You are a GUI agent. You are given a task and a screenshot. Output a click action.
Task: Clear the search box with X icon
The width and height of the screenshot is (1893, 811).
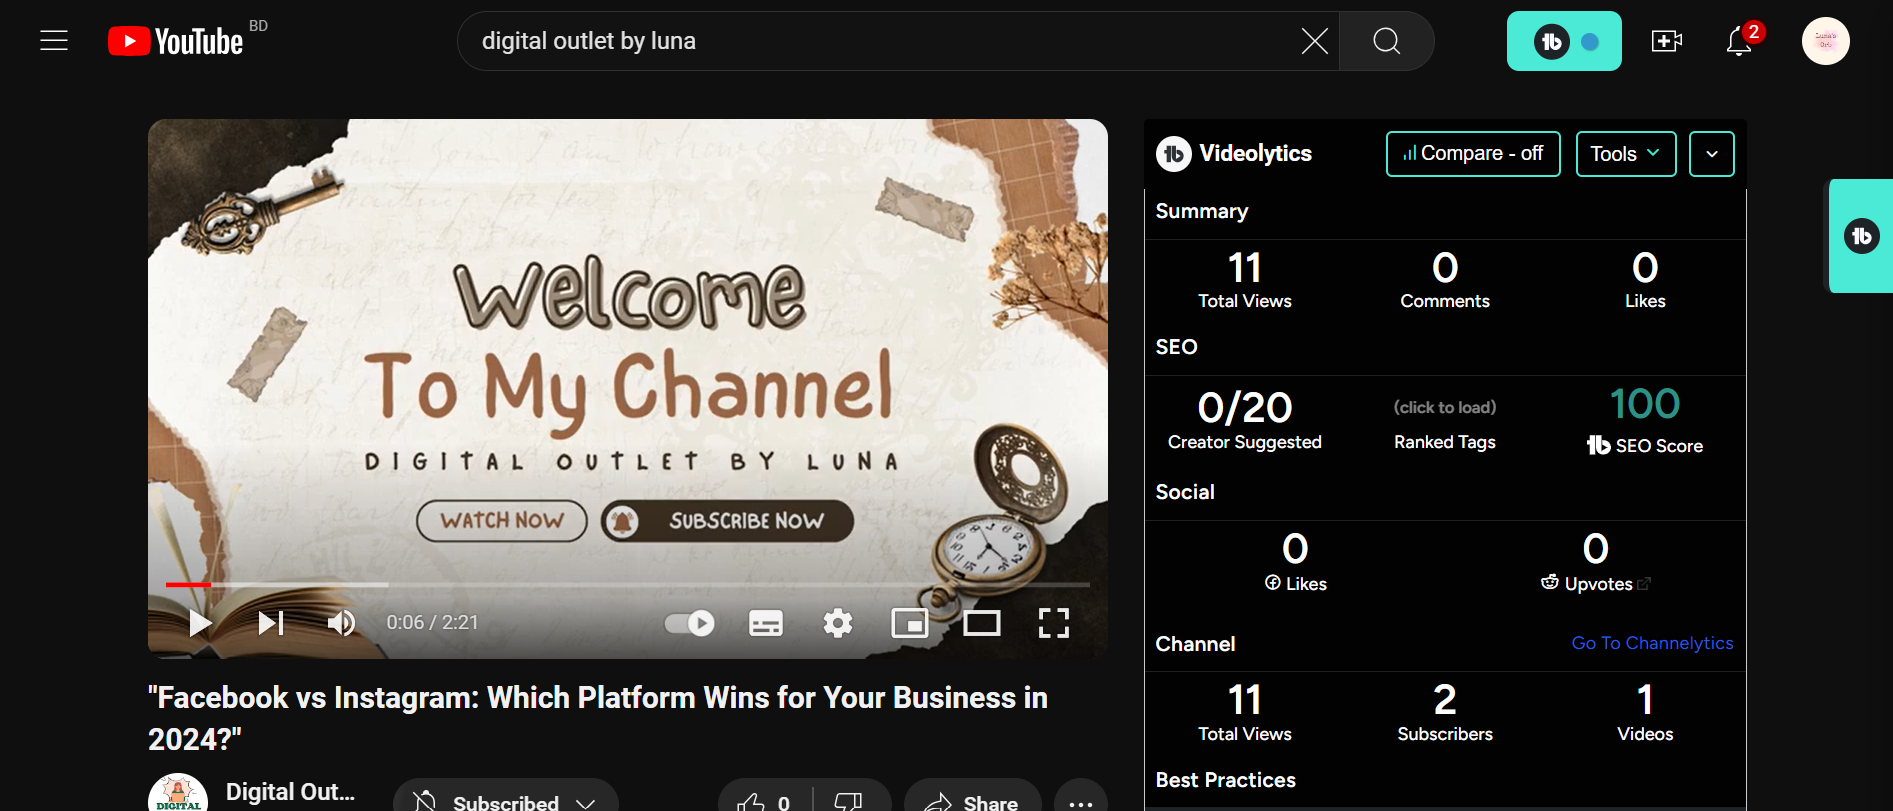[x=1314, y=41]
